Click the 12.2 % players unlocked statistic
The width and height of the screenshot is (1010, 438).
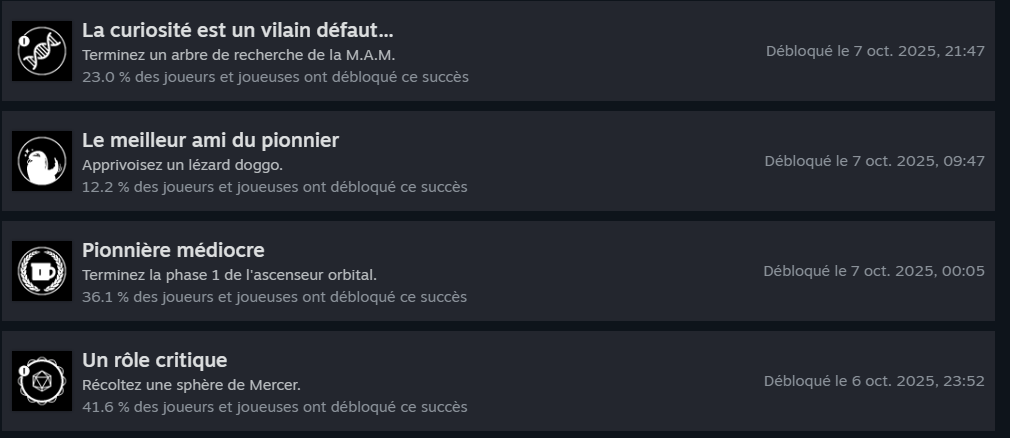[x=275, y=187]
